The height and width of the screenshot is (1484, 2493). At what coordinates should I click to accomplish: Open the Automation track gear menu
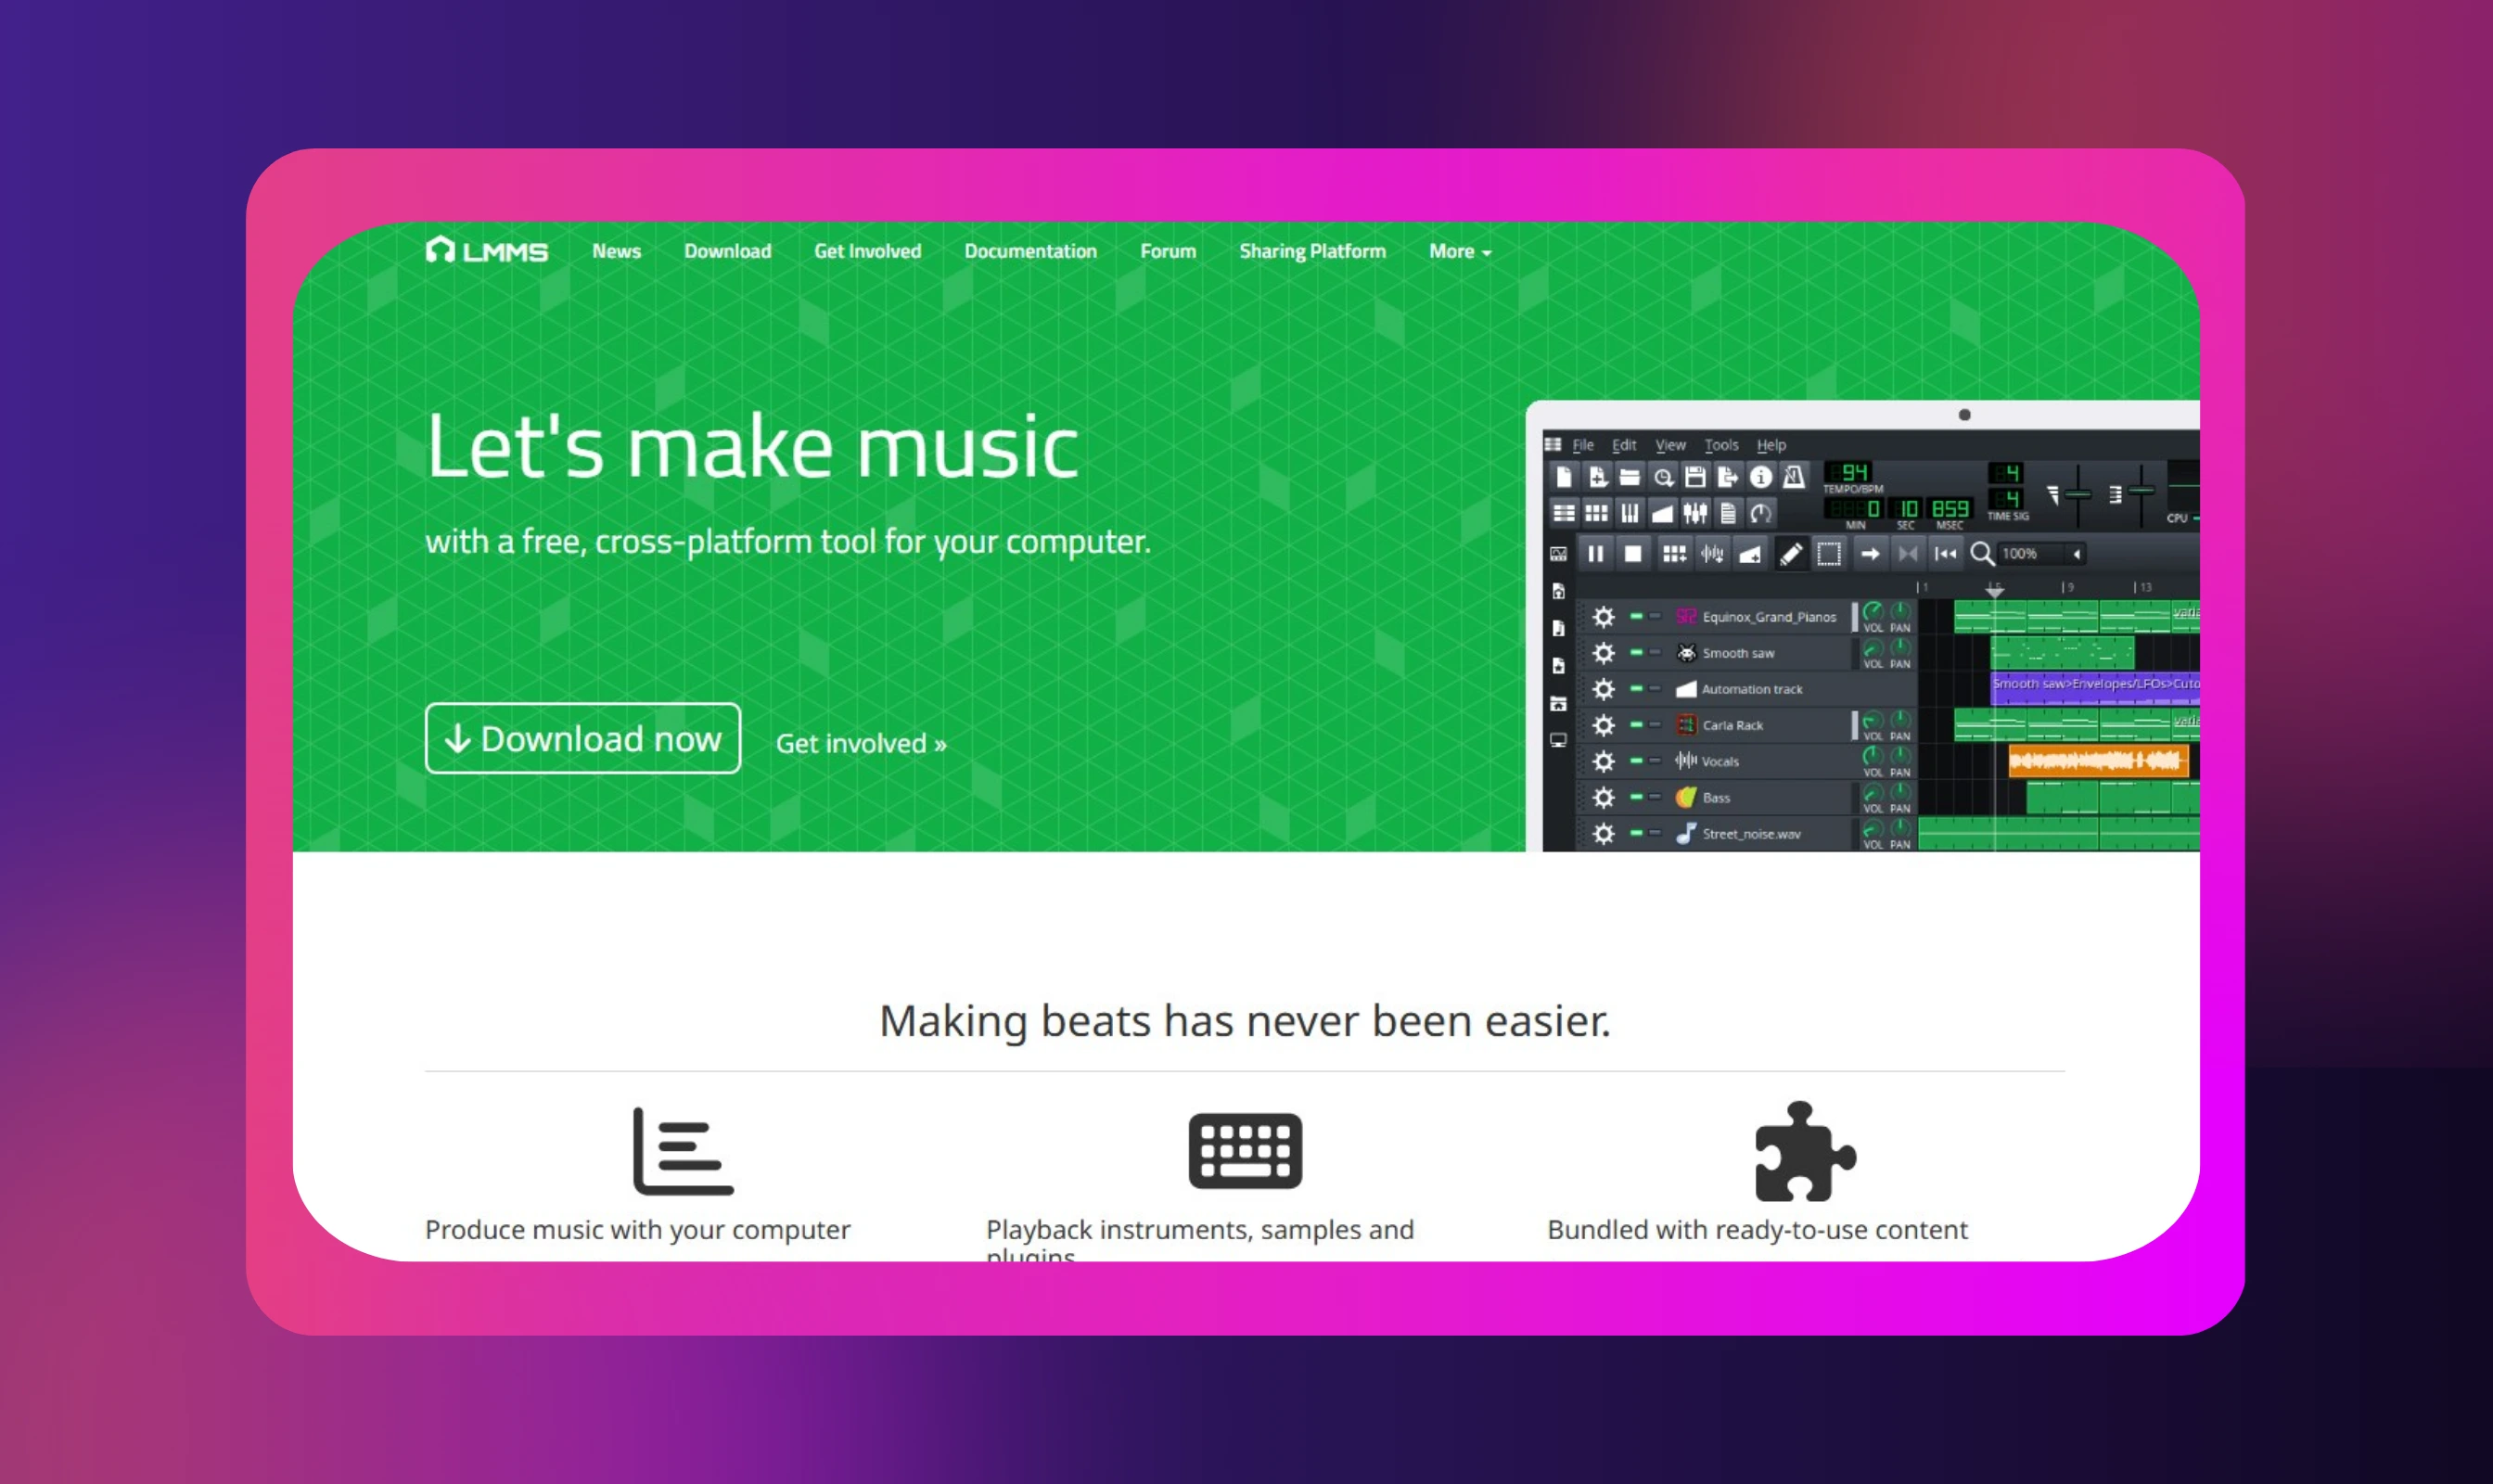[x=1603, y=689]
